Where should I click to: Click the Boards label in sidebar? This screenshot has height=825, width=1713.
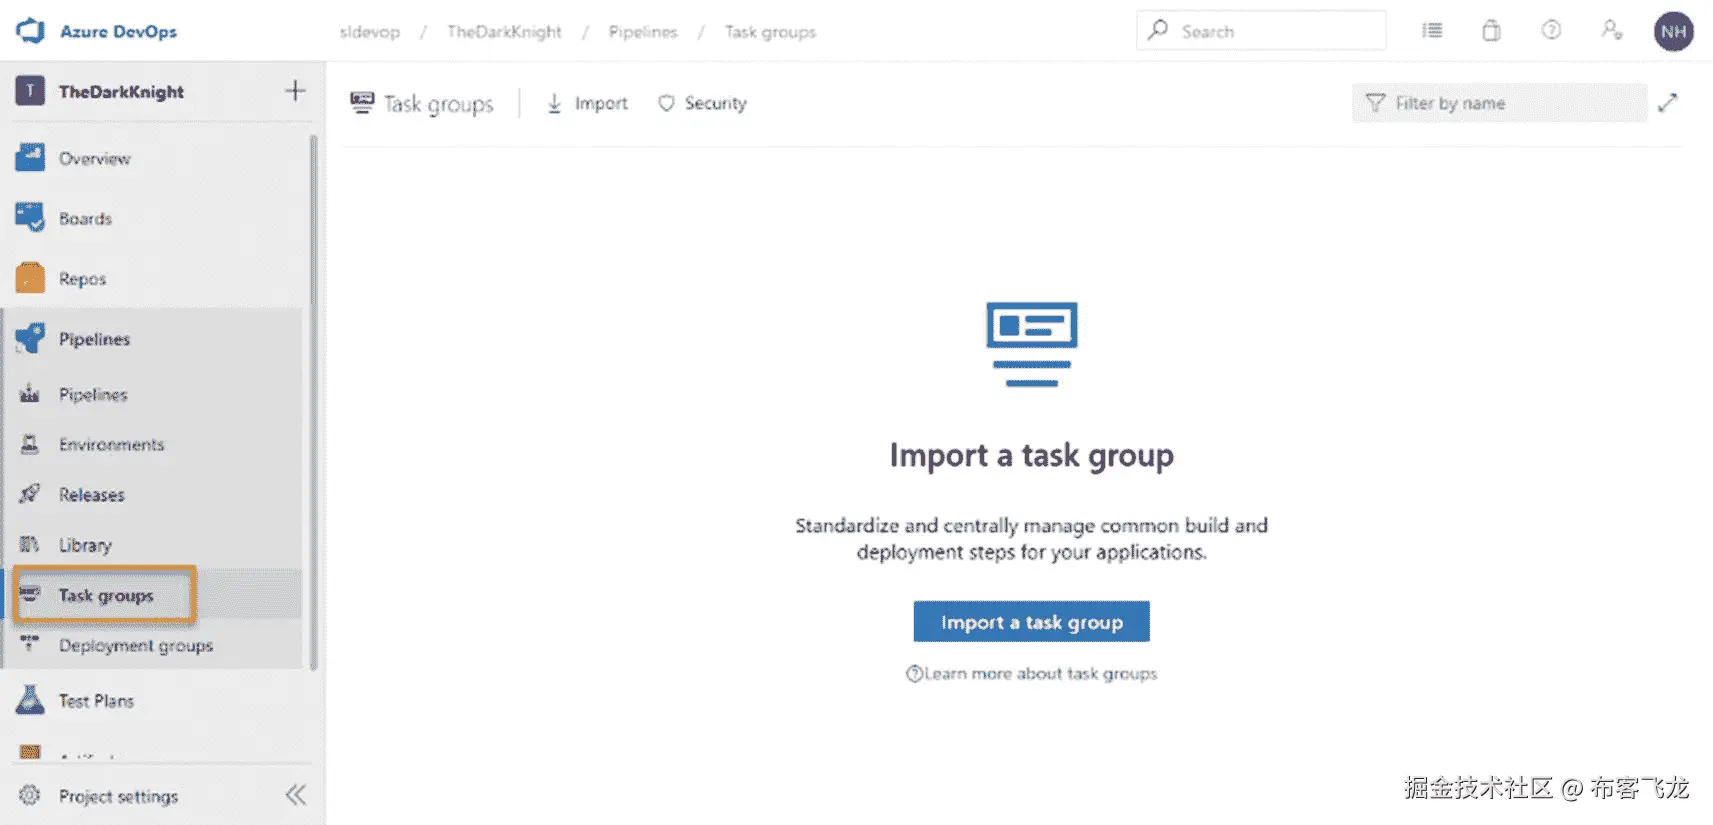click(85, 218)
